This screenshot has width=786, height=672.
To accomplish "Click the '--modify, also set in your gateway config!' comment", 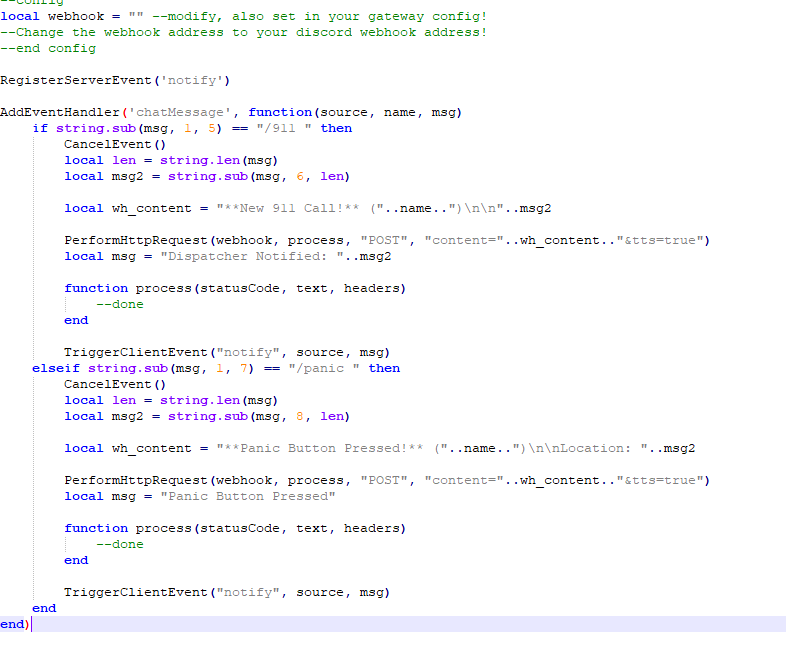I will click(319, 17).
